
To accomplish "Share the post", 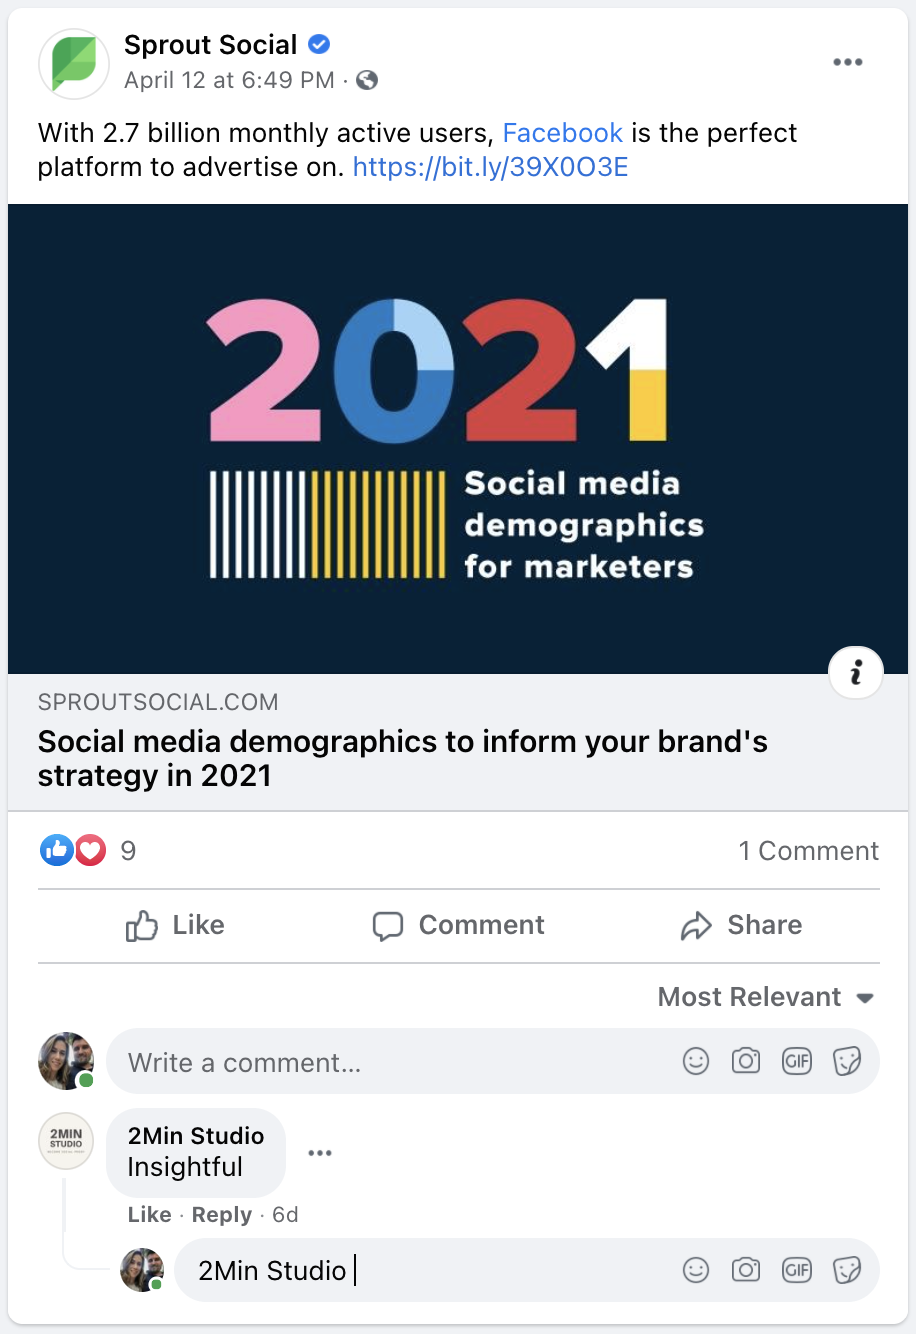I will tap(741, 925).
